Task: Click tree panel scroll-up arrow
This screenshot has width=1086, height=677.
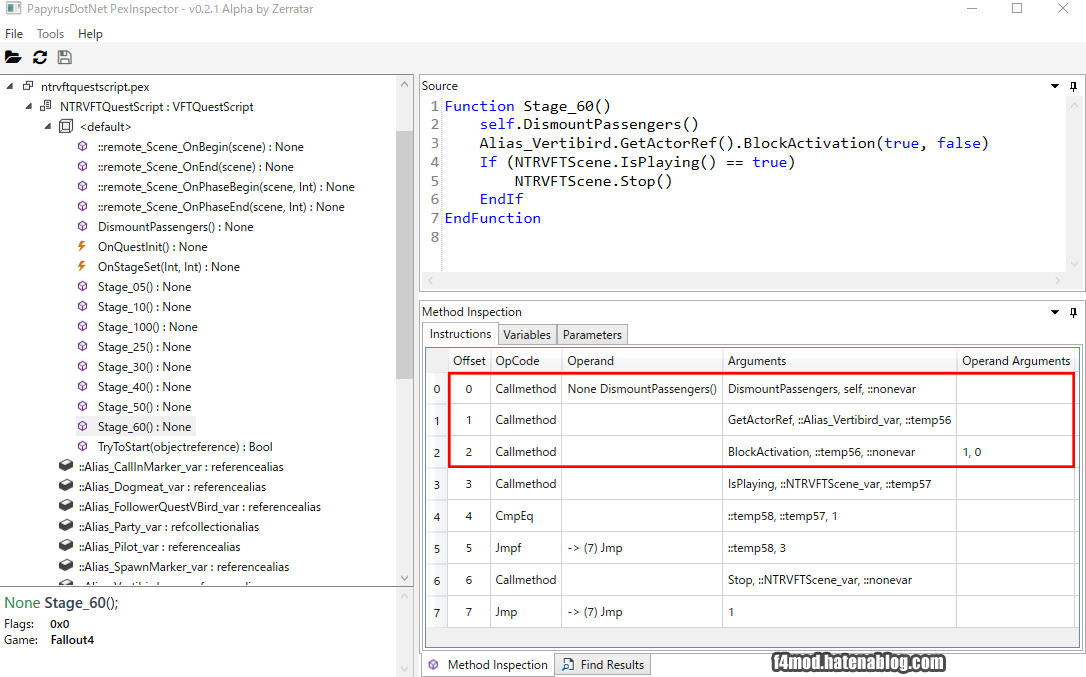Action: (404, 84)
